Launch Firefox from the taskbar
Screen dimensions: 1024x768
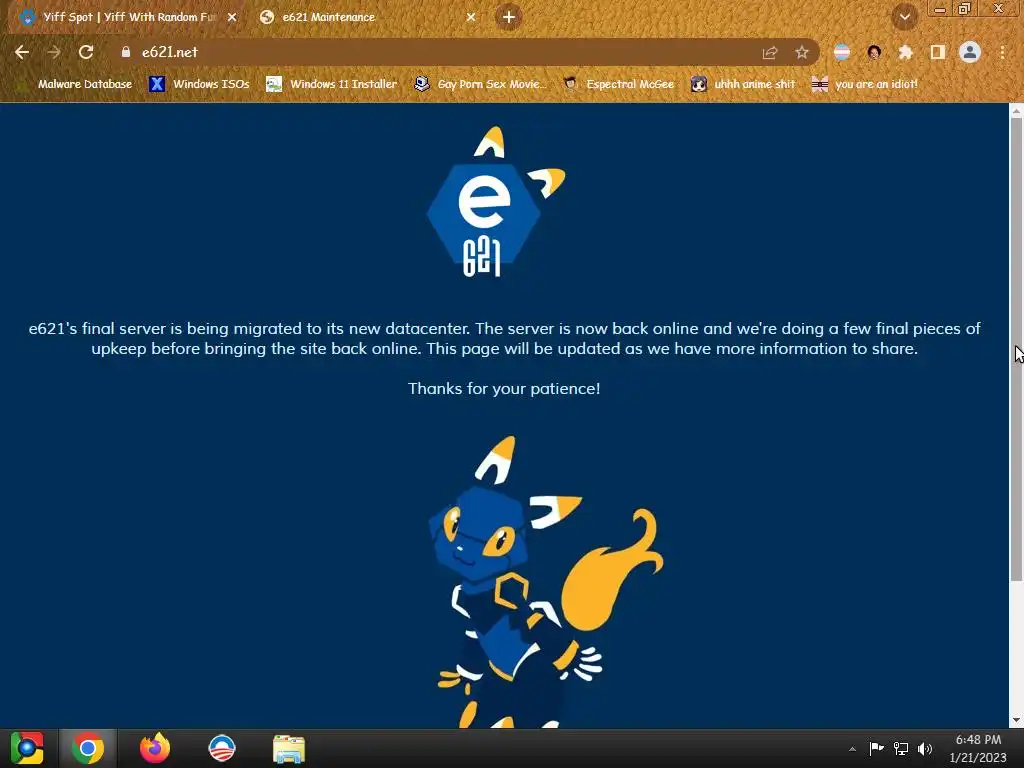click(x=155, y=748)
